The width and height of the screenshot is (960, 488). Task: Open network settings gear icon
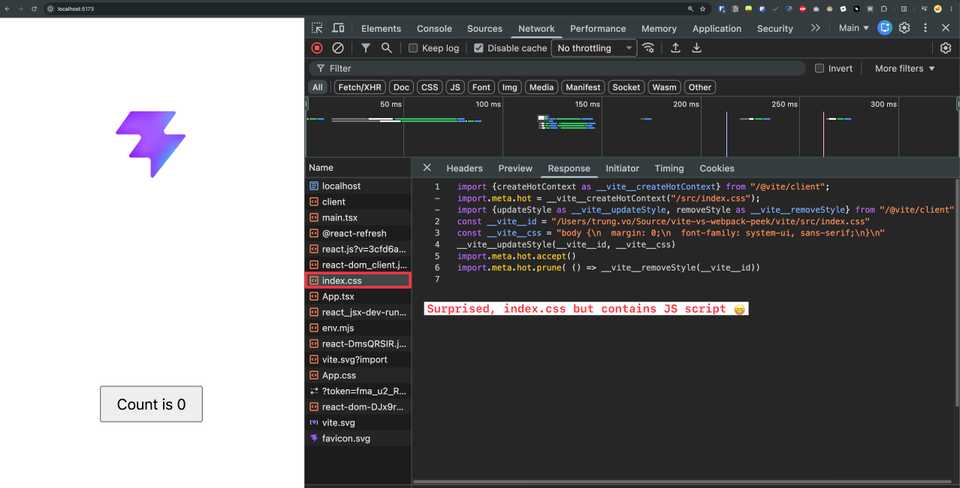946,48
